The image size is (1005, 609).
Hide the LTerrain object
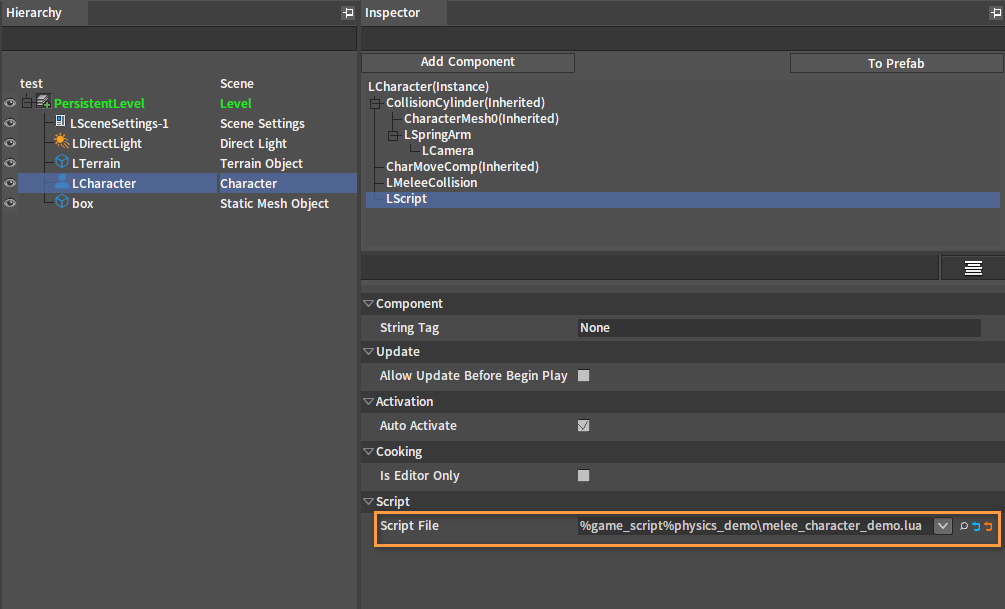(x=10, y=163)
